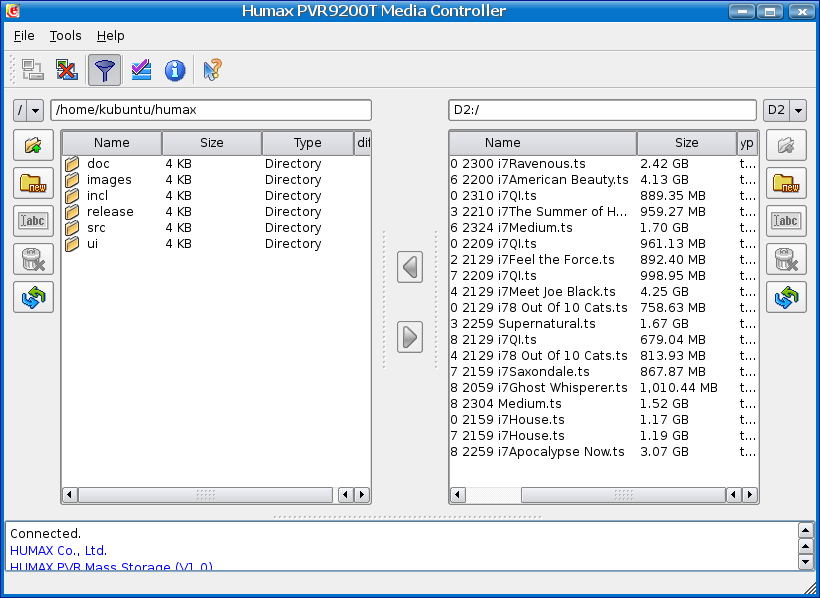820x598 pixels.
Task: Click disabled up-folder icon in device panel
Action: (x=787, y=145)
